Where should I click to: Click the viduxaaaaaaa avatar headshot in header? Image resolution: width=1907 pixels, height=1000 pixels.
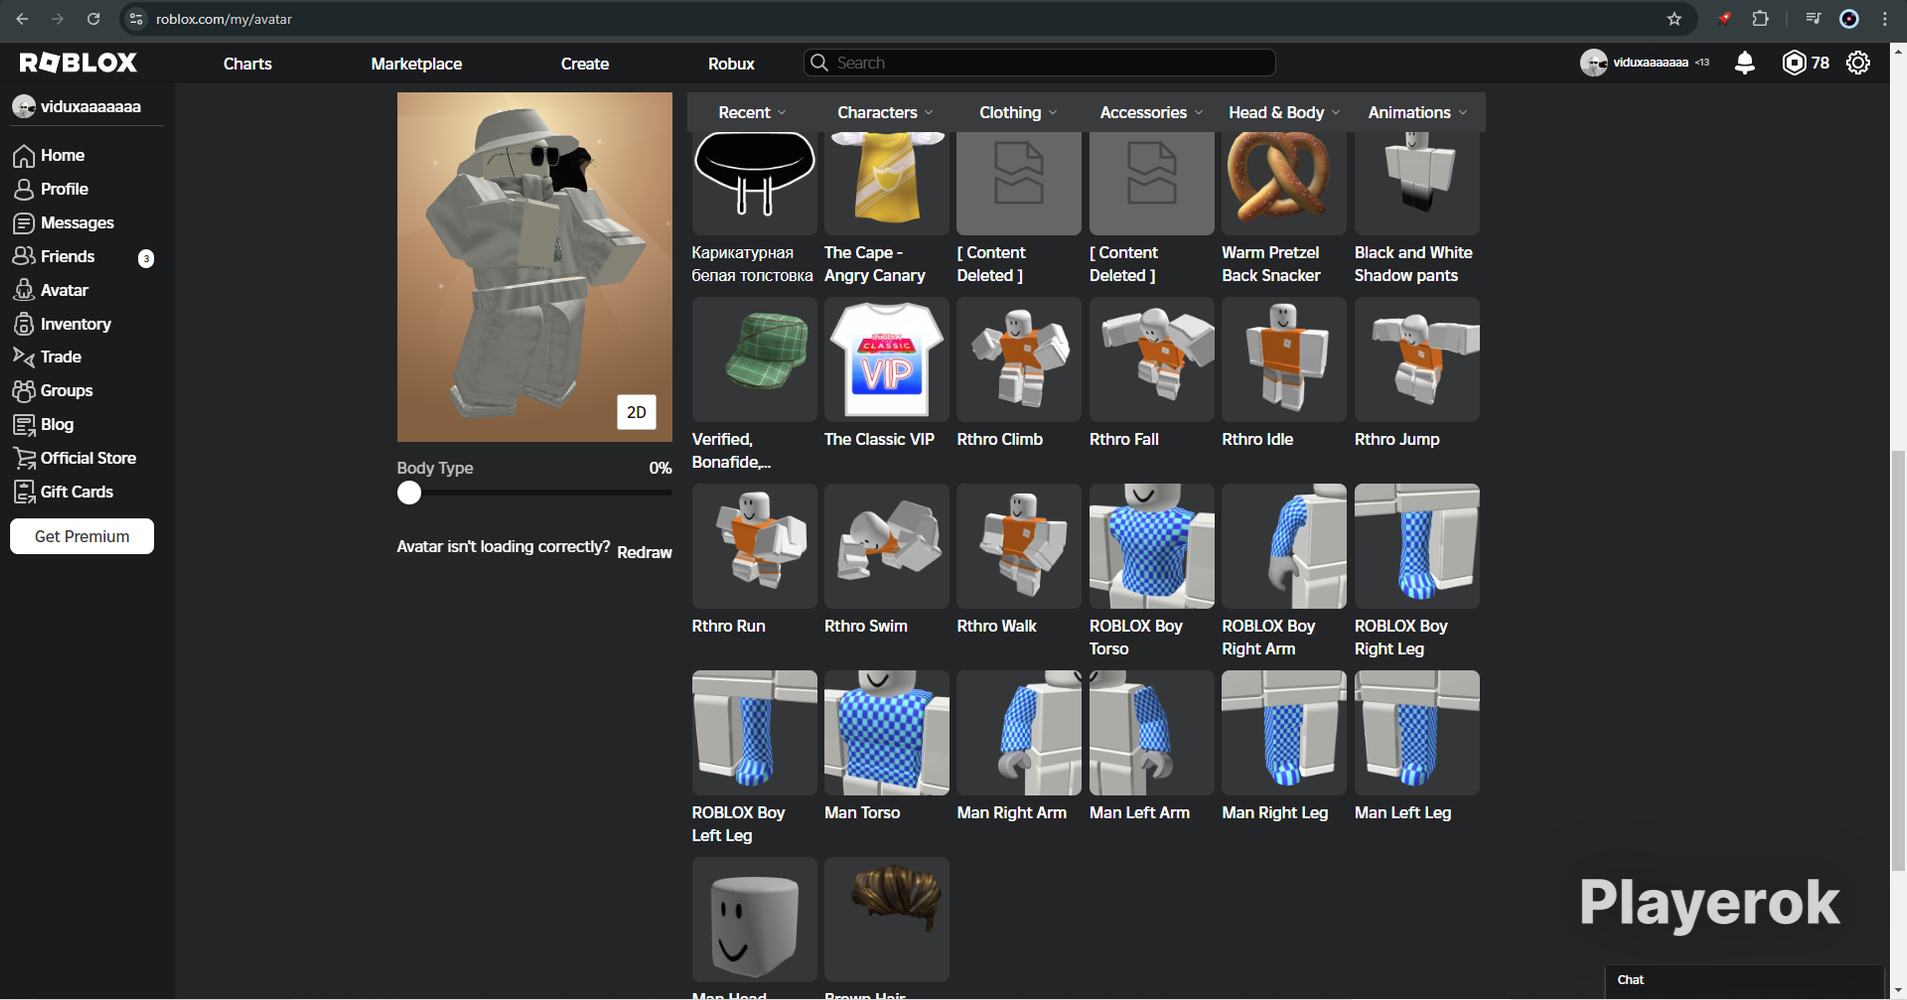point(1593,63)
